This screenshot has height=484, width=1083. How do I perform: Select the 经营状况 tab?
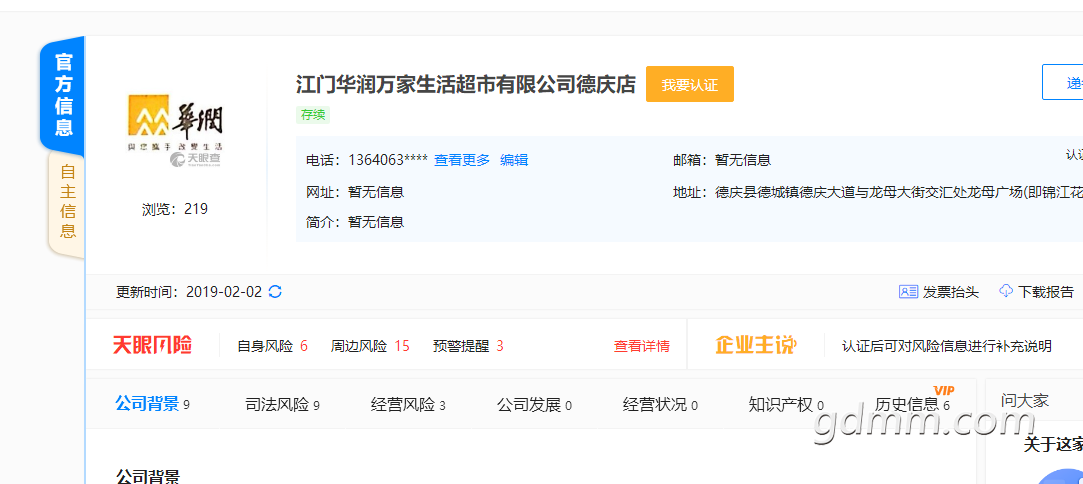coord(660,405)
